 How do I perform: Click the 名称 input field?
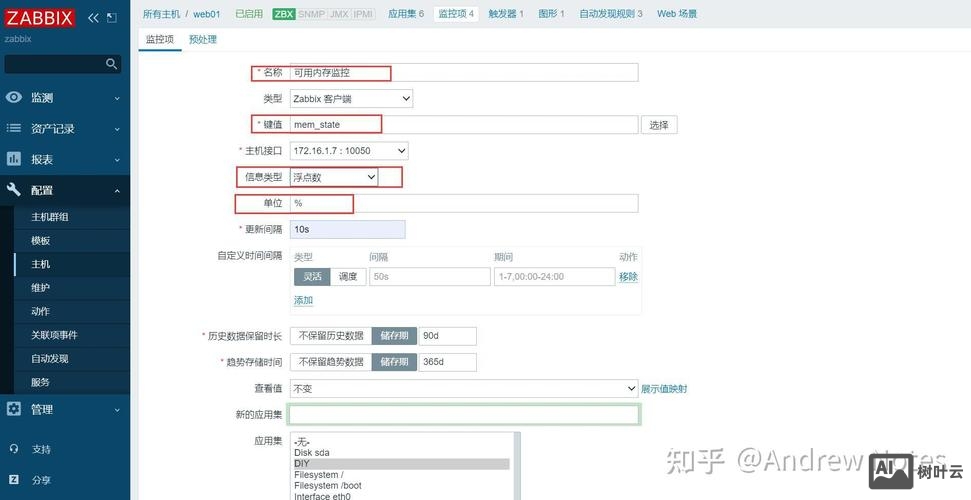[x=464, y=72]
